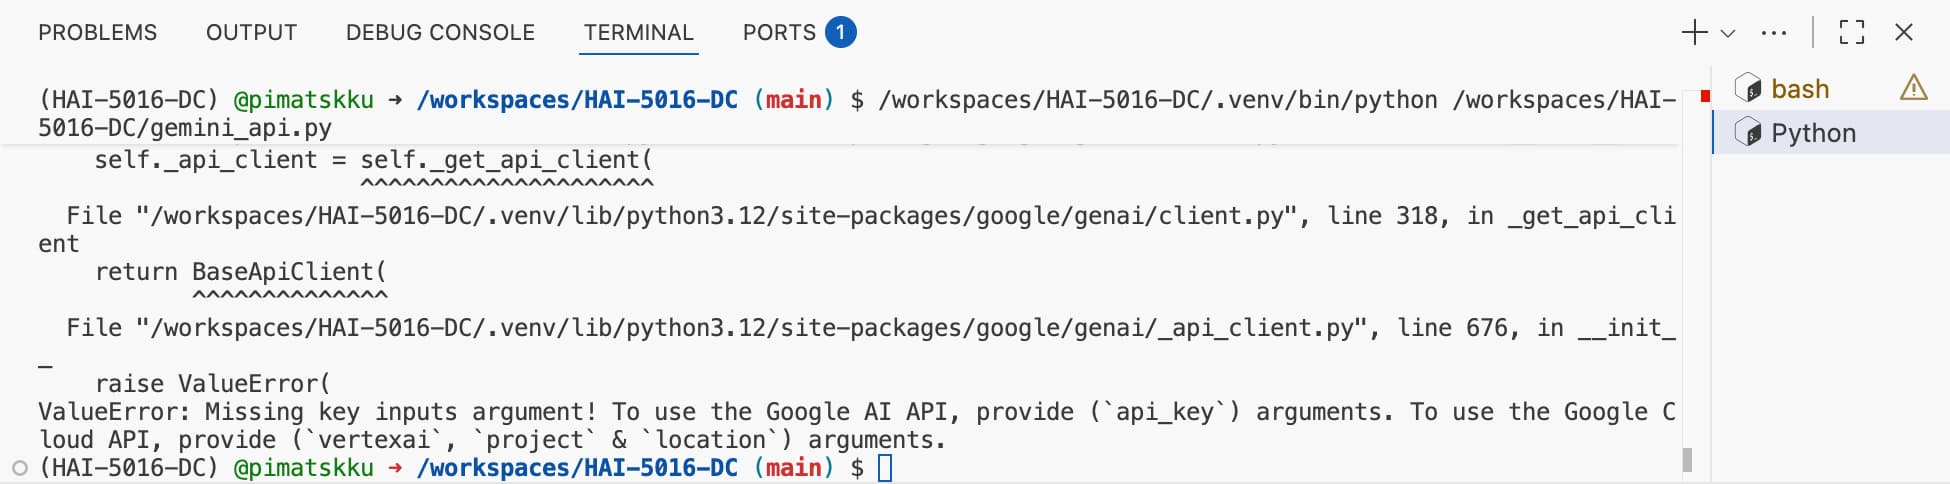
Task: Click the cursor at the terminal prompt
Action: pos(884,468)
